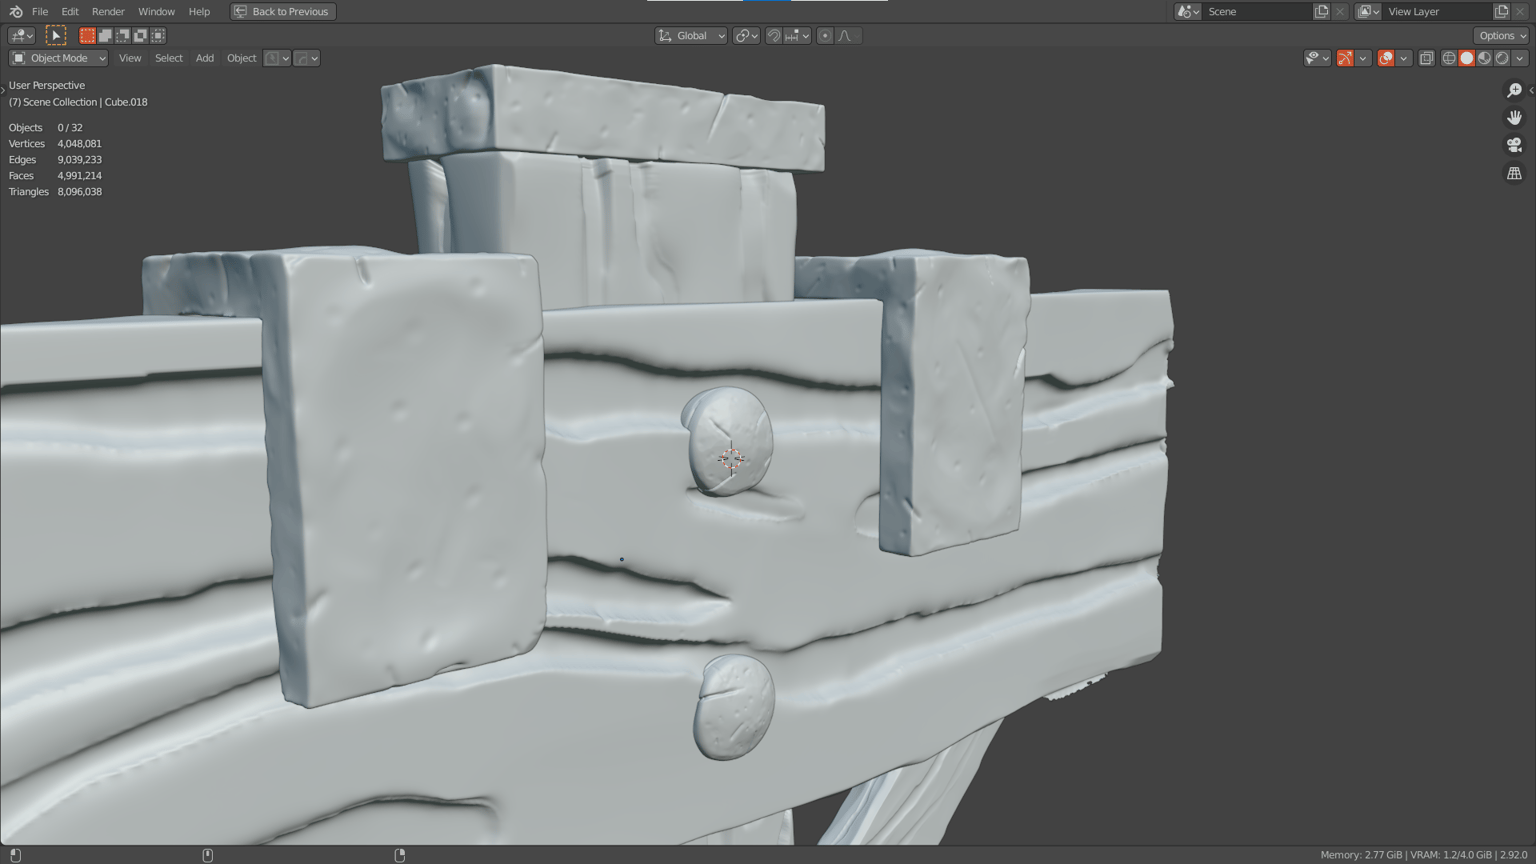Click the Back to Previous button

coord(283,11)
